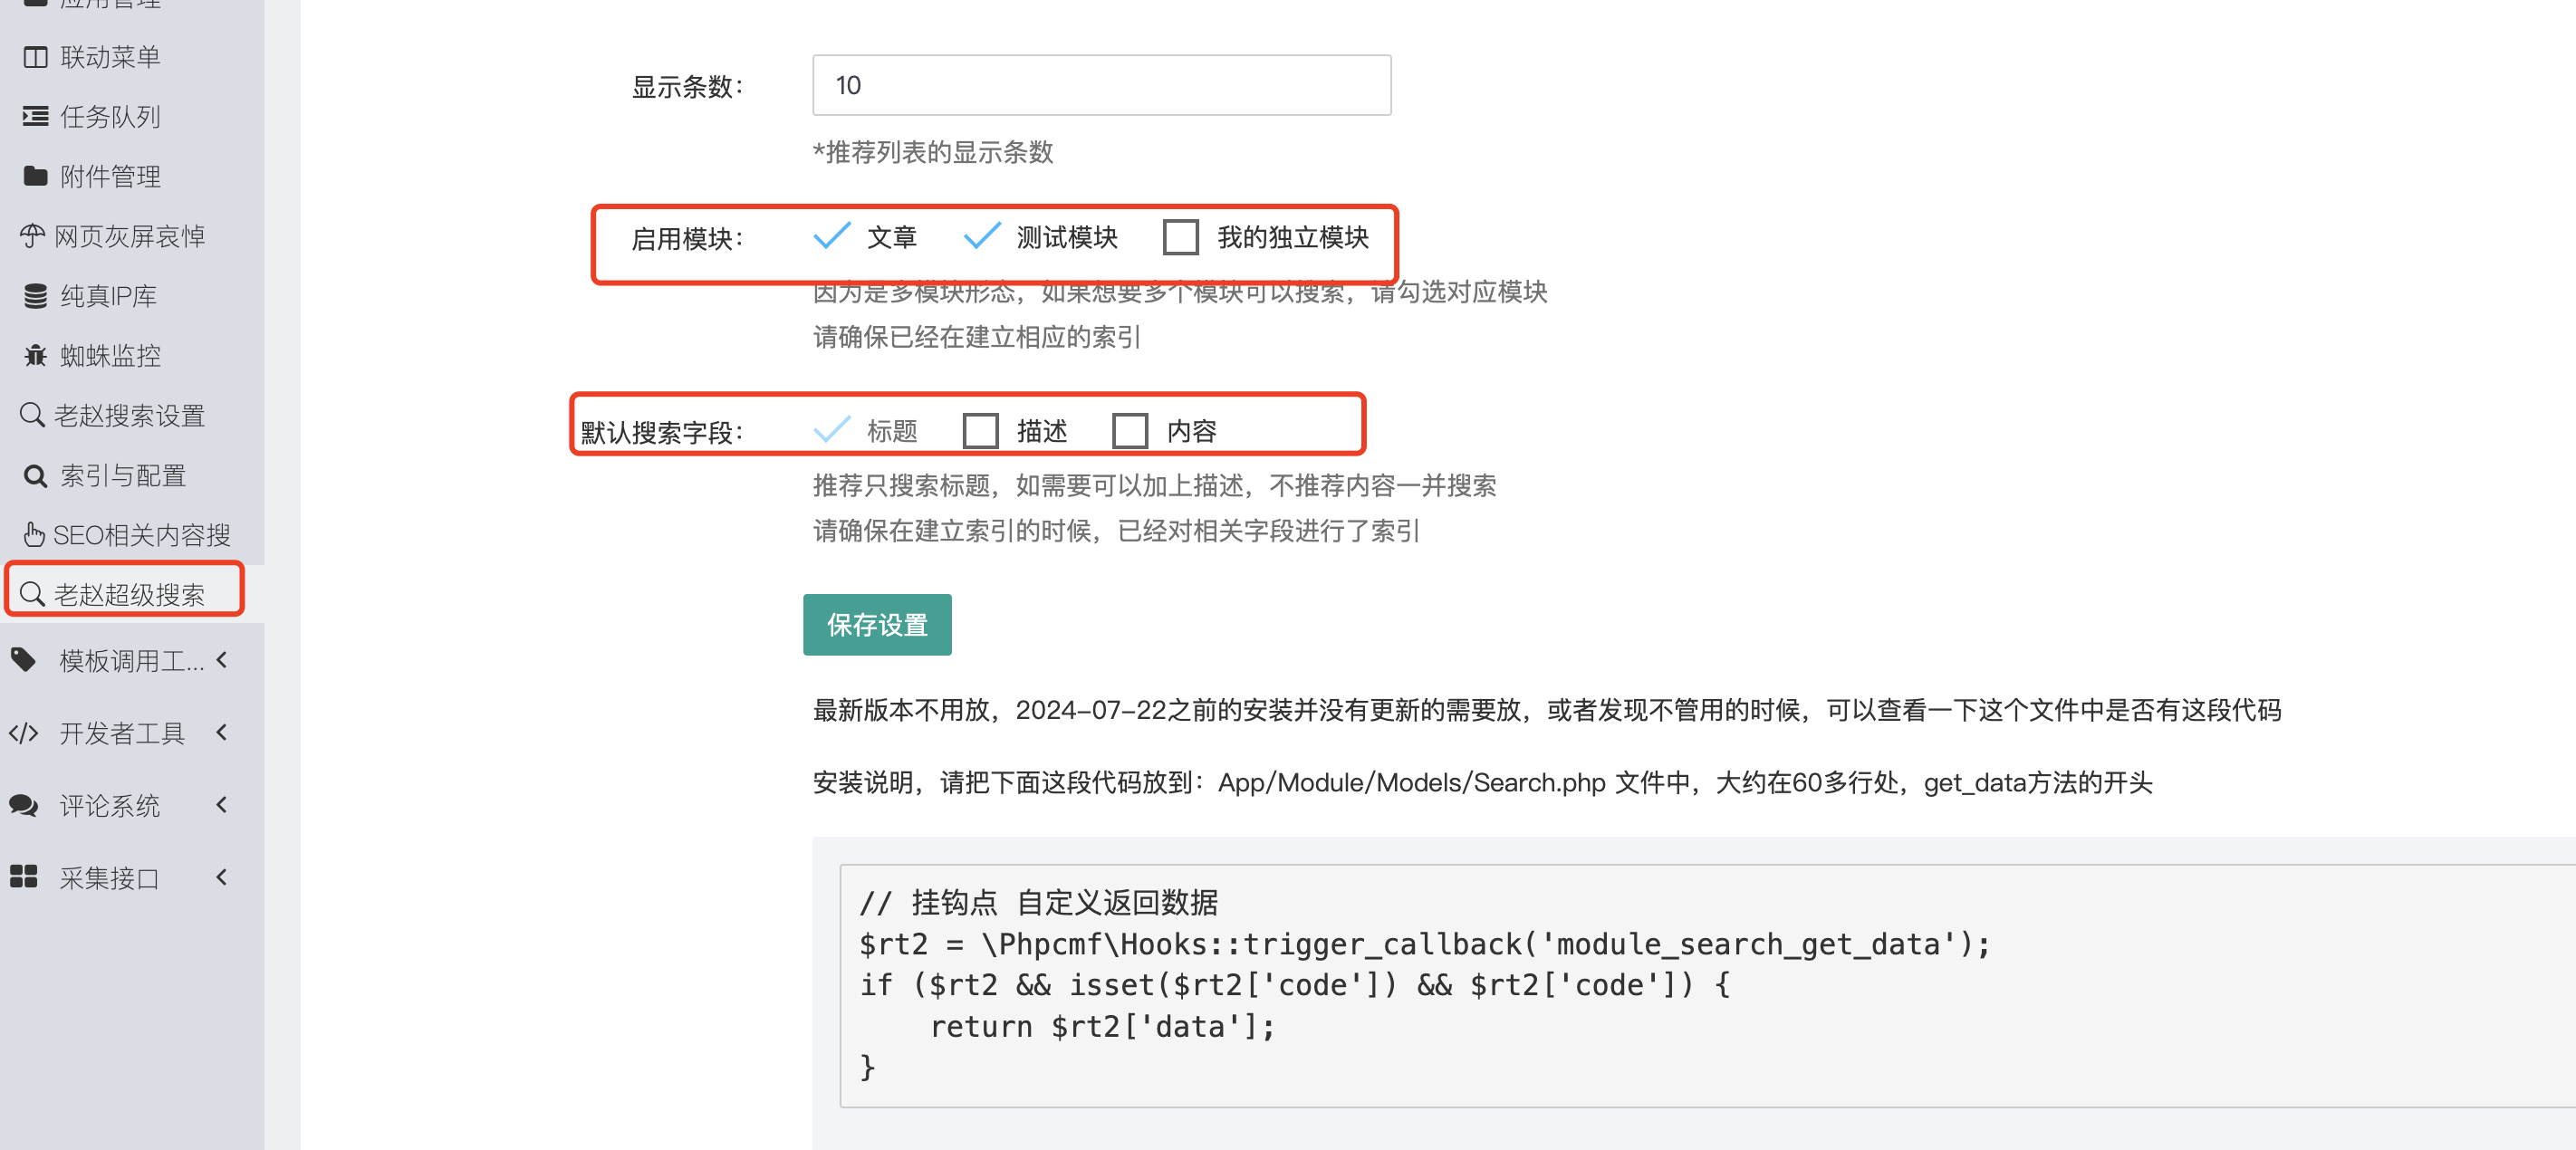This screenshot has width=2576, height=1150.
Task: Go to 索引与配置 page
Action: (x=132, y=476)
